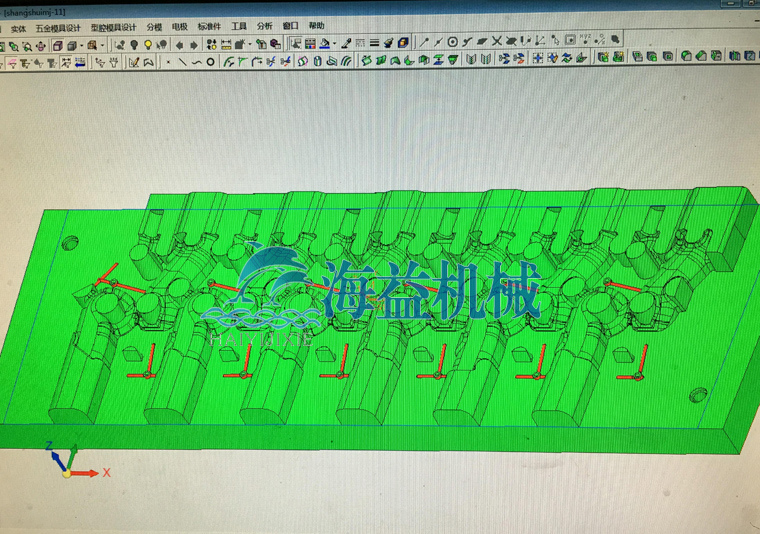Click the red X axis of coordinate triad

coord(85,473)
